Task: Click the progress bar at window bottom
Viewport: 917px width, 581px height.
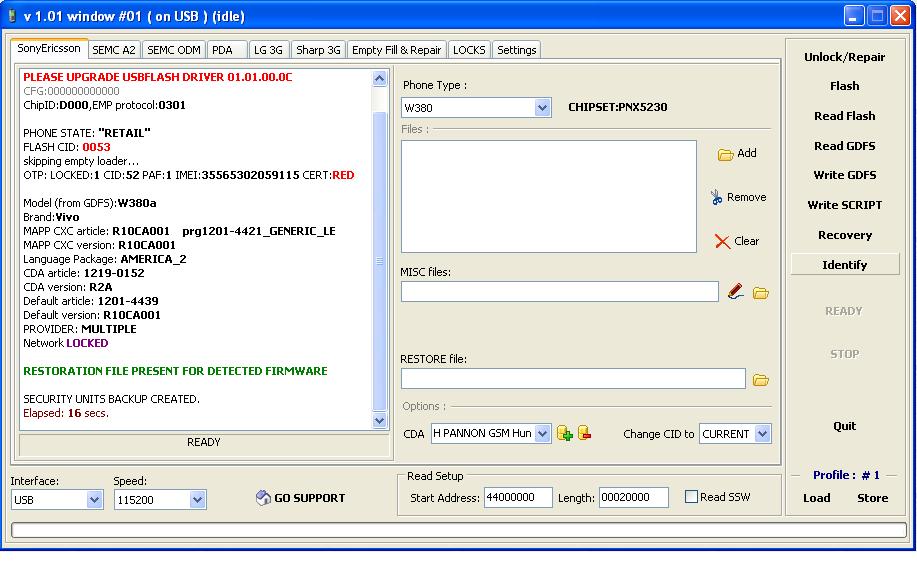Action: click(458, 530)
